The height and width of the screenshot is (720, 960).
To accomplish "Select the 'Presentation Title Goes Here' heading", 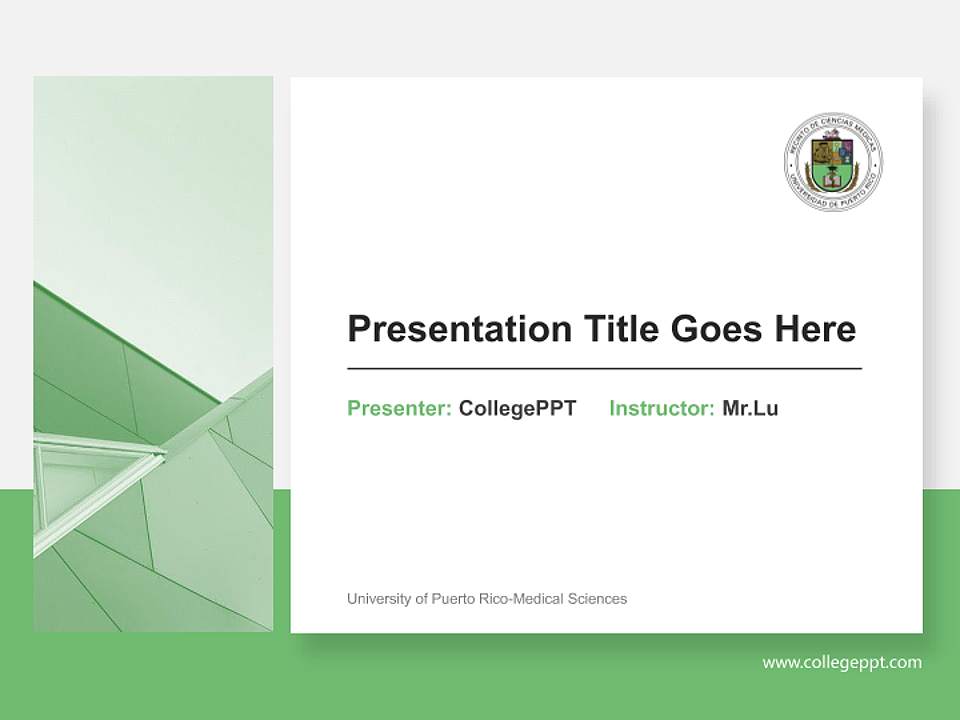I will point(602,329).
